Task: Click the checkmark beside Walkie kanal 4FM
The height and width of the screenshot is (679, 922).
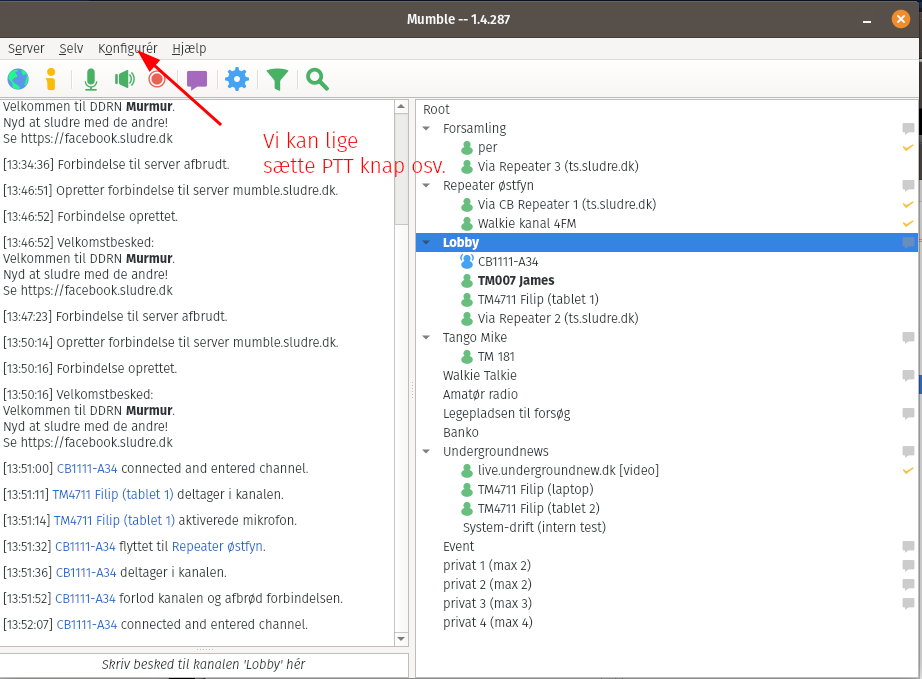Action: coord(908,223)
